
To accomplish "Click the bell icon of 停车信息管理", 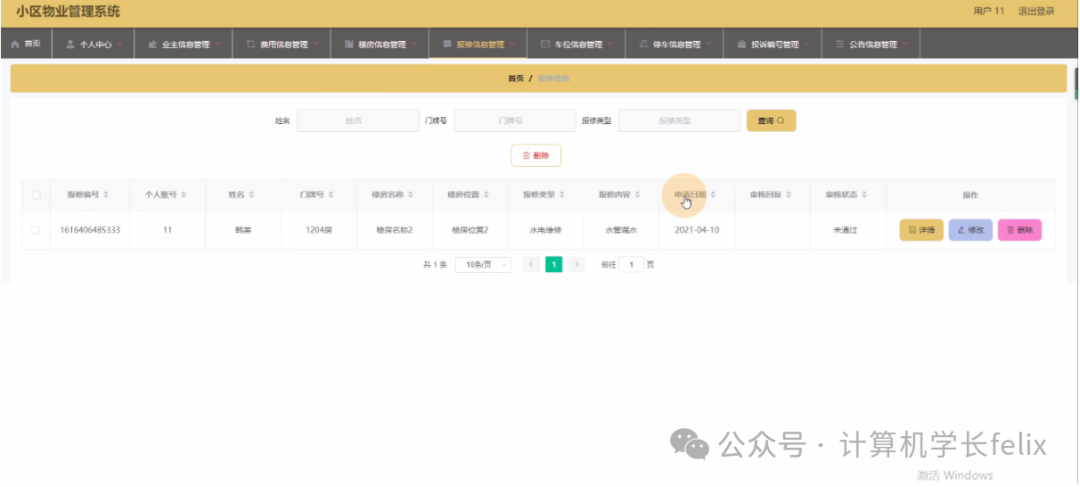I will pyautogui.click(x=643, y=44).
